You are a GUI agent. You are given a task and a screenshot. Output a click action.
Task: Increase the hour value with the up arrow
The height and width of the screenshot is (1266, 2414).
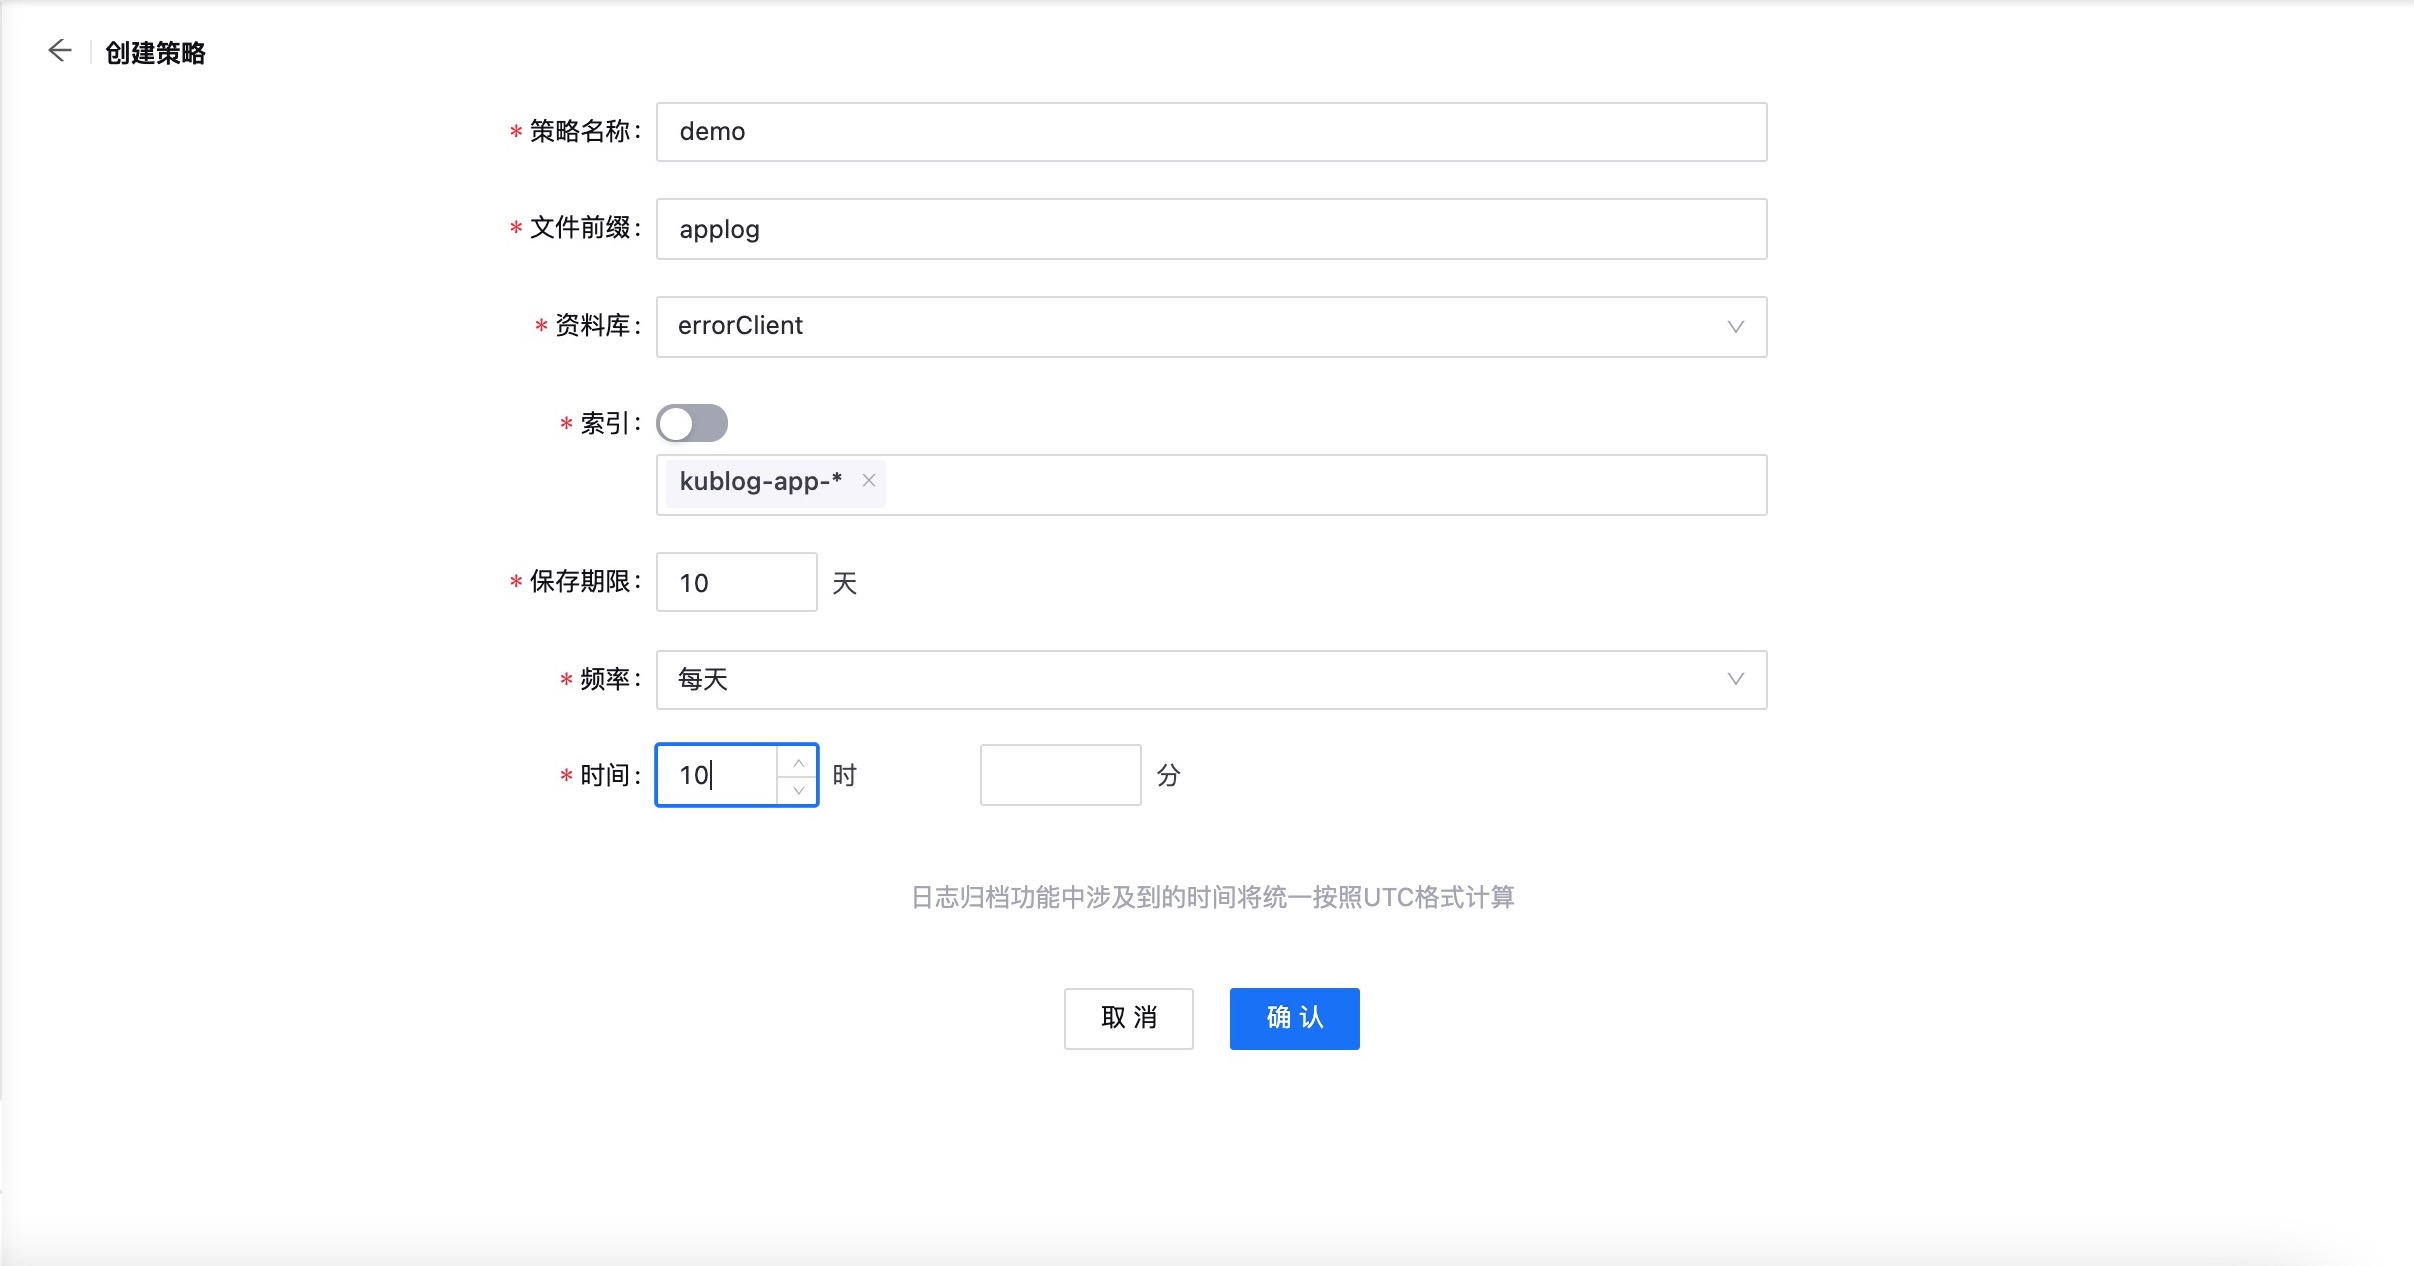(x=798, y=763)
